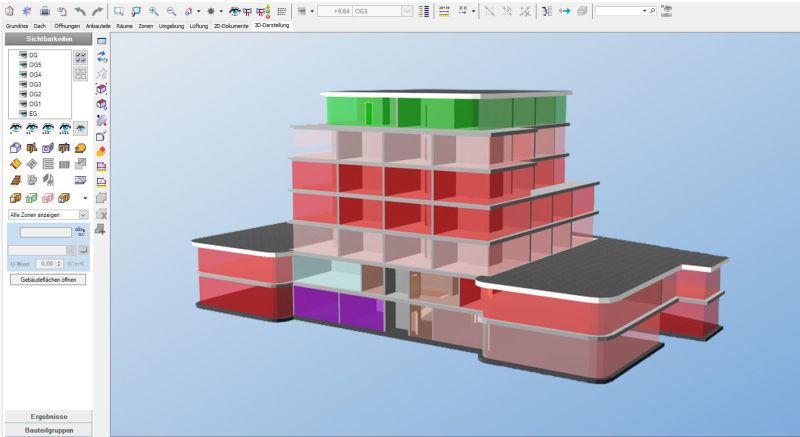
Task: Select the OG3 floor in the list
Action: pyautogui.click(x=35, y=85)
